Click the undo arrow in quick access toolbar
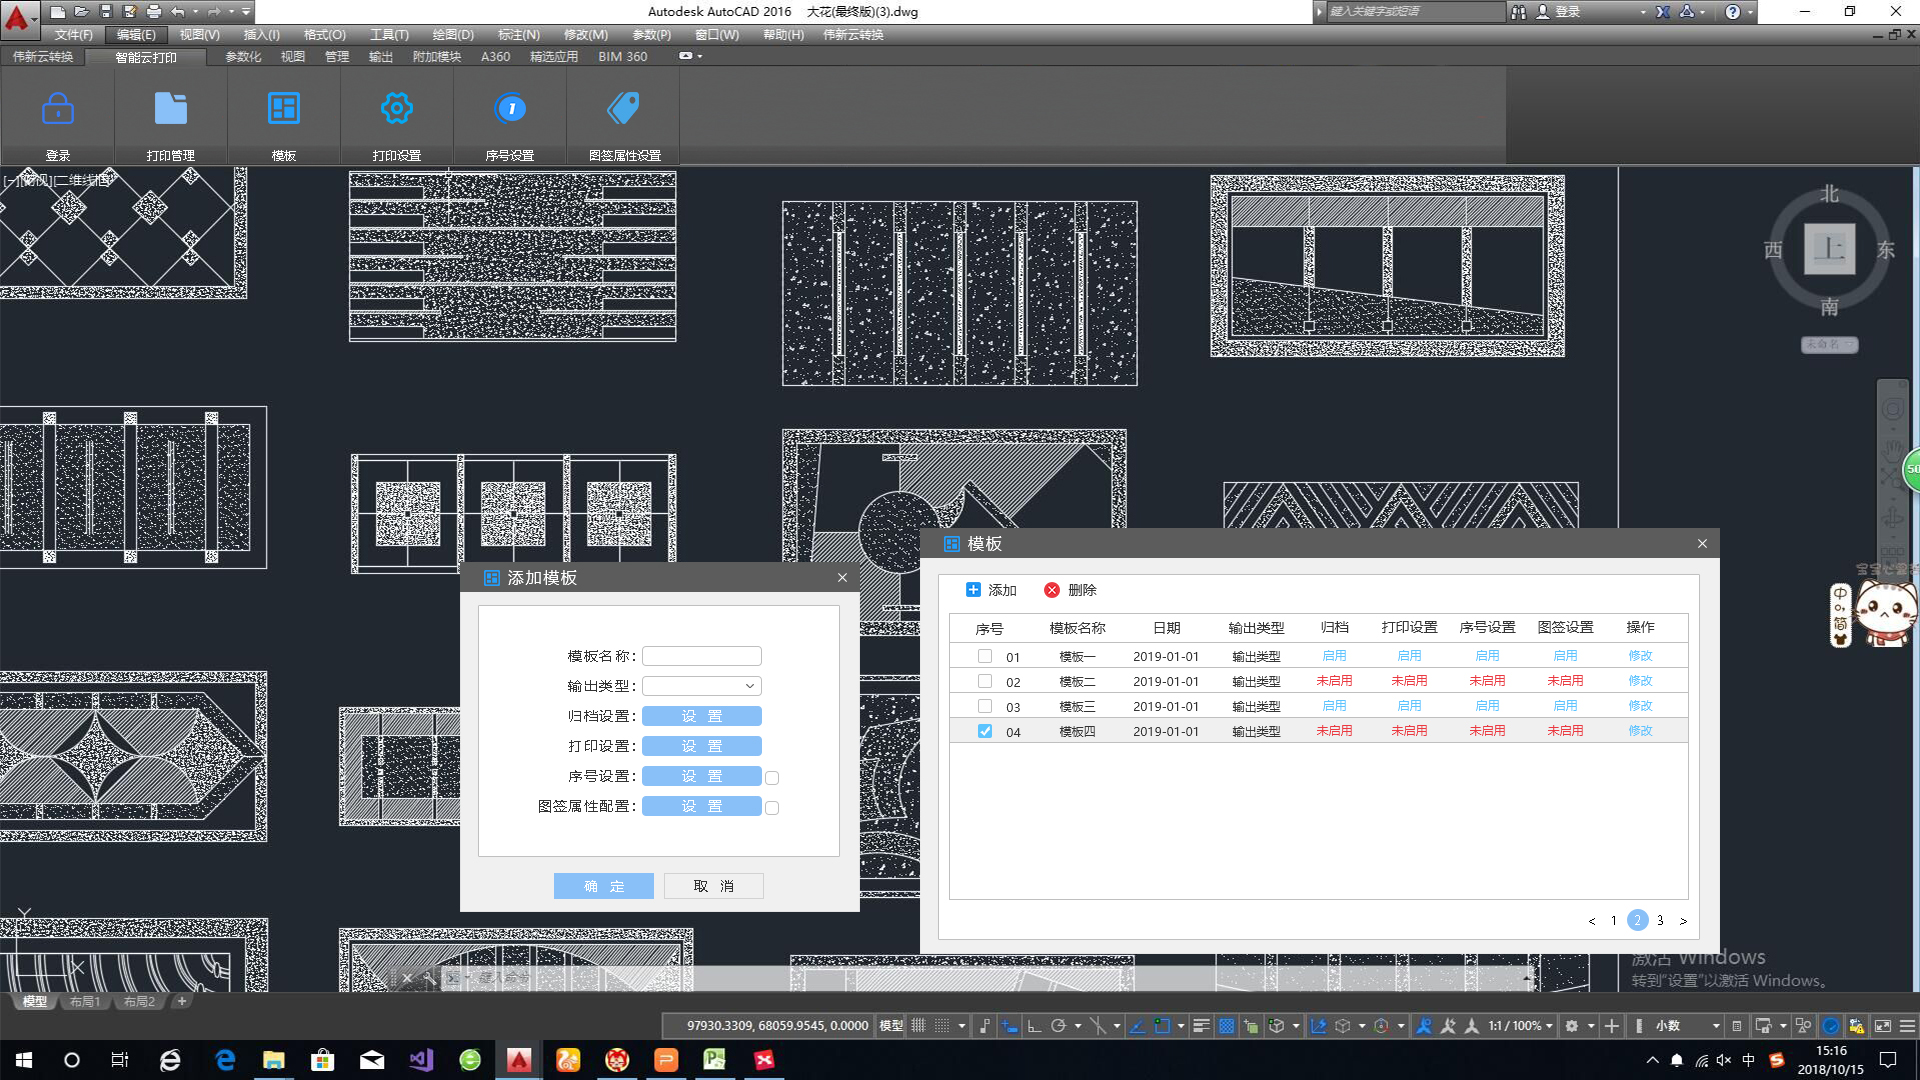 (177, 12)
